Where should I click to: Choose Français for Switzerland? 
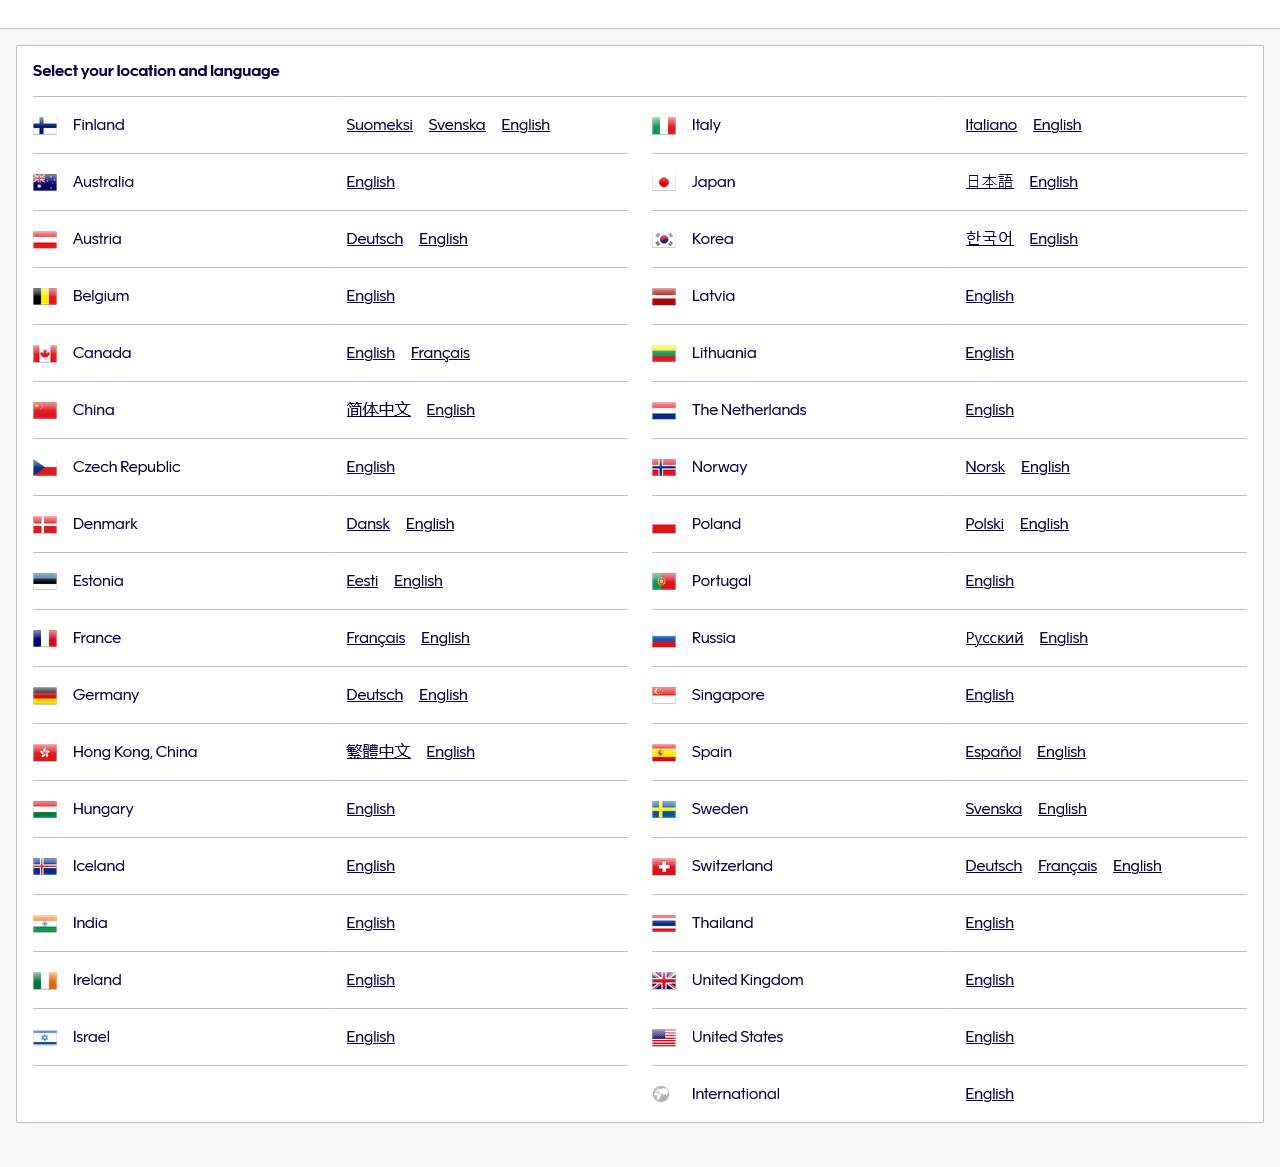pyautogui.click(x=1067, y=866)
